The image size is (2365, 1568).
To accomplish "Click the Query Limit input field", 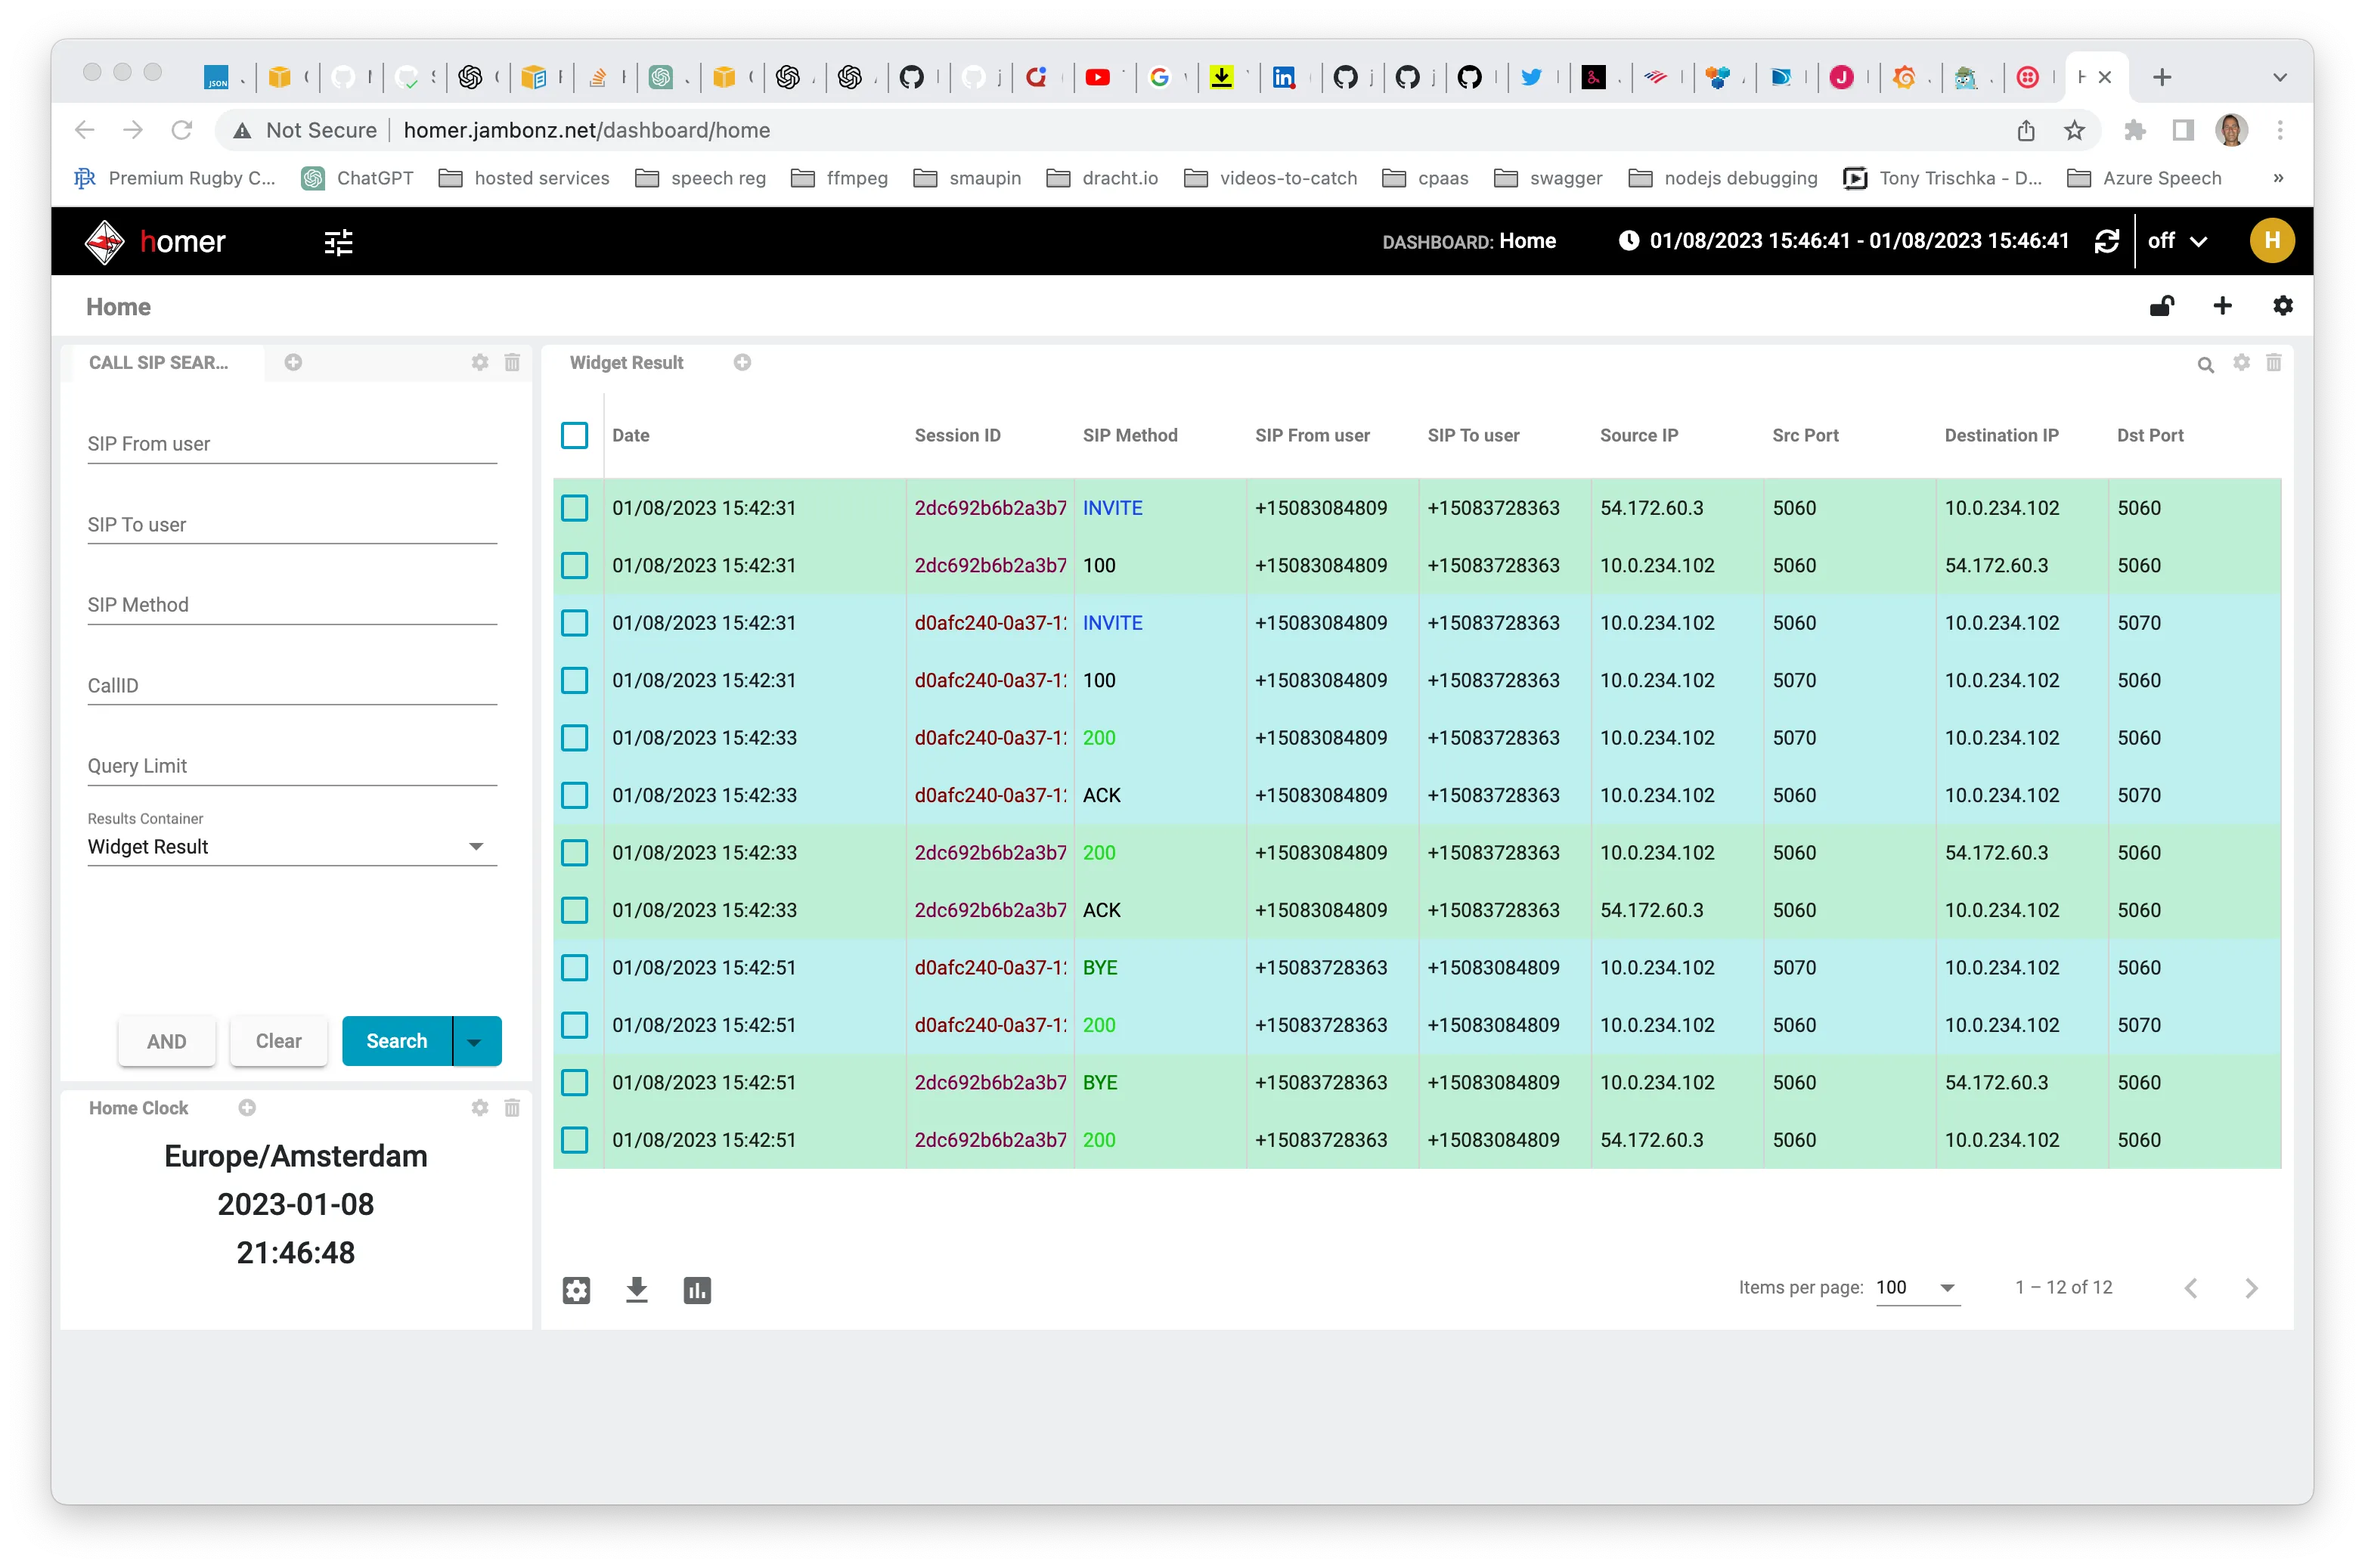I will pos(292,766).
